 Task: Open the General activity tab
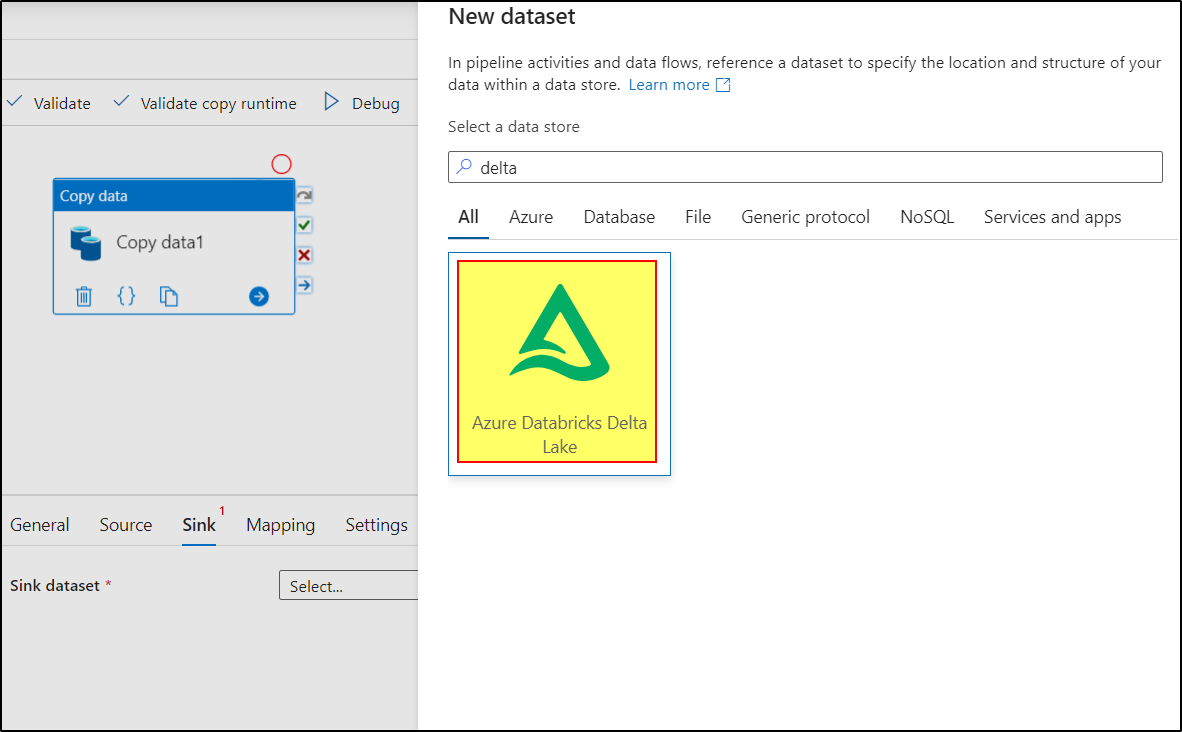[x=40, y=525]
